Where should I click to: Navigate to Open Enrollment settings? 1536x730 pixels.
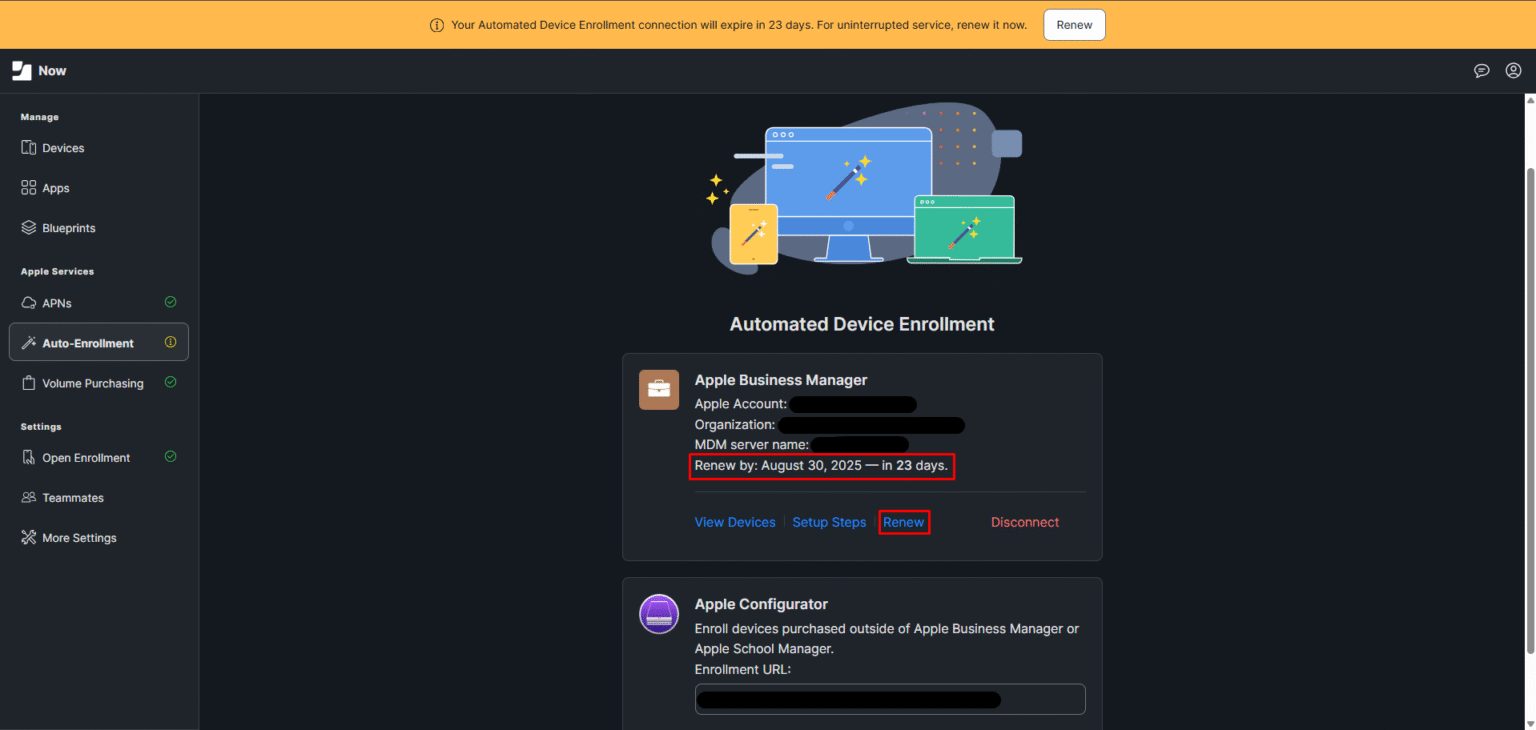point(87,457)
